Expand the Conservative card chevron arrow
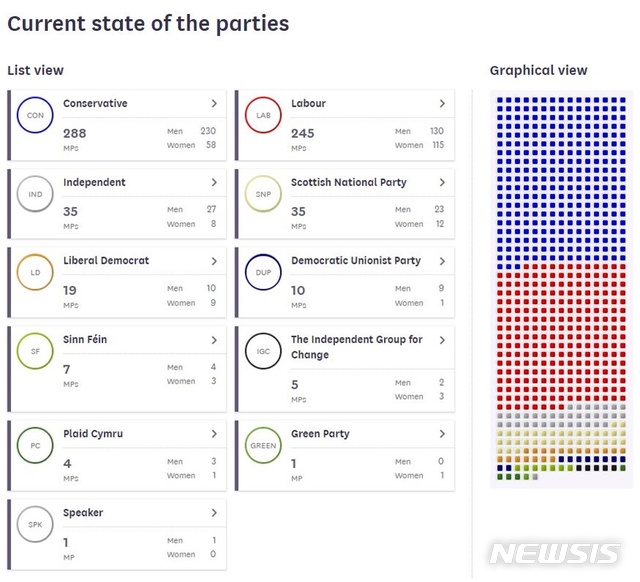 click(x=214, y=104)
